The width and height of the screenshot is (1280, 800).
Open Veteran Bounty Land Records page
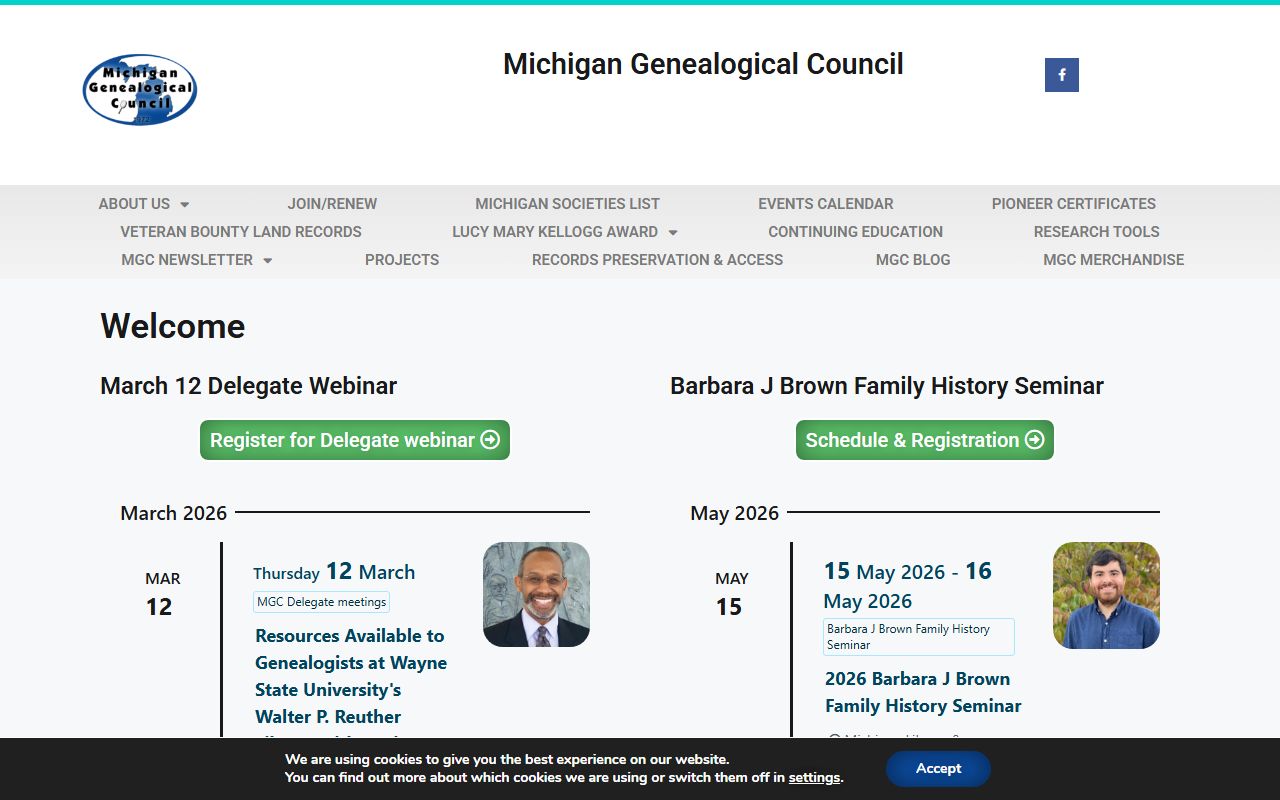(x=241, y=232)
